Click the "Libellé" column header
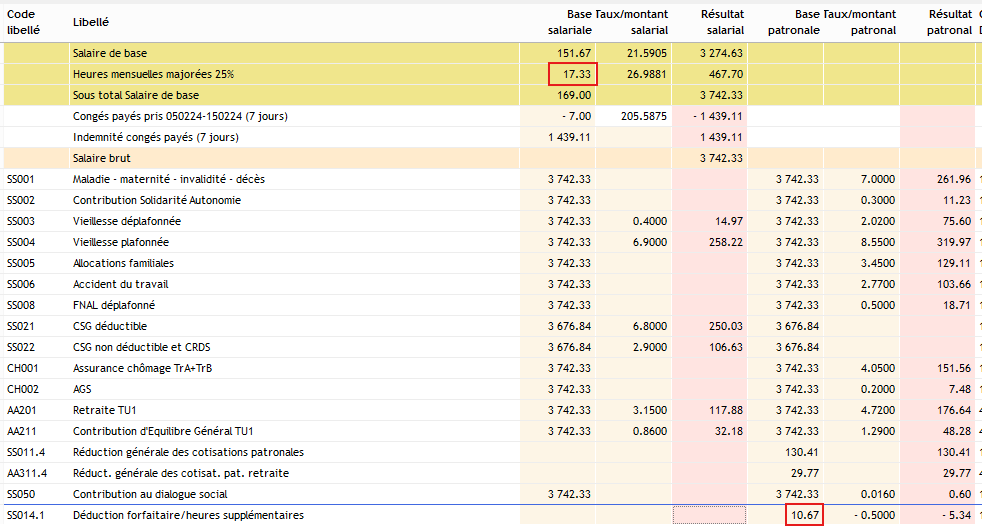 (x=91, y=22)
